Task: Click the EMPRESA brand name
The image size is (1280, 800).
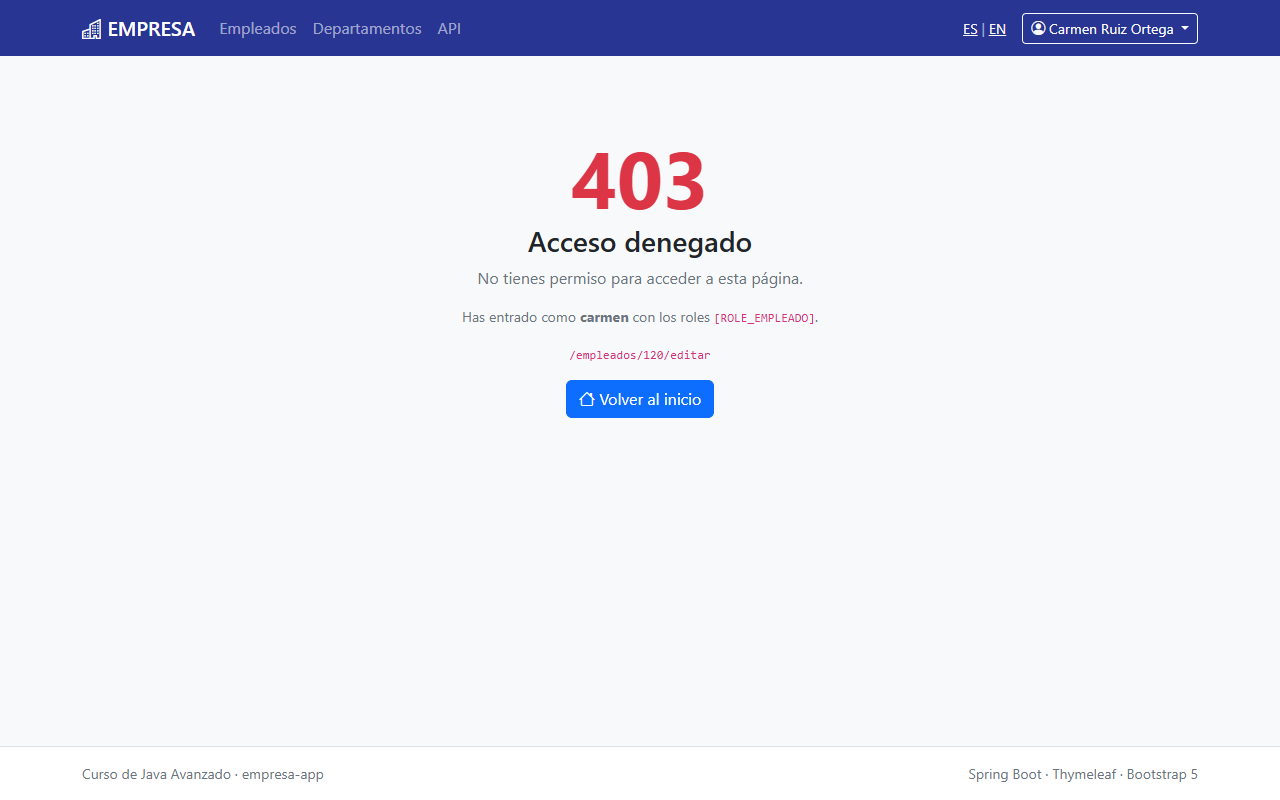Action: [x=151, y=29]
